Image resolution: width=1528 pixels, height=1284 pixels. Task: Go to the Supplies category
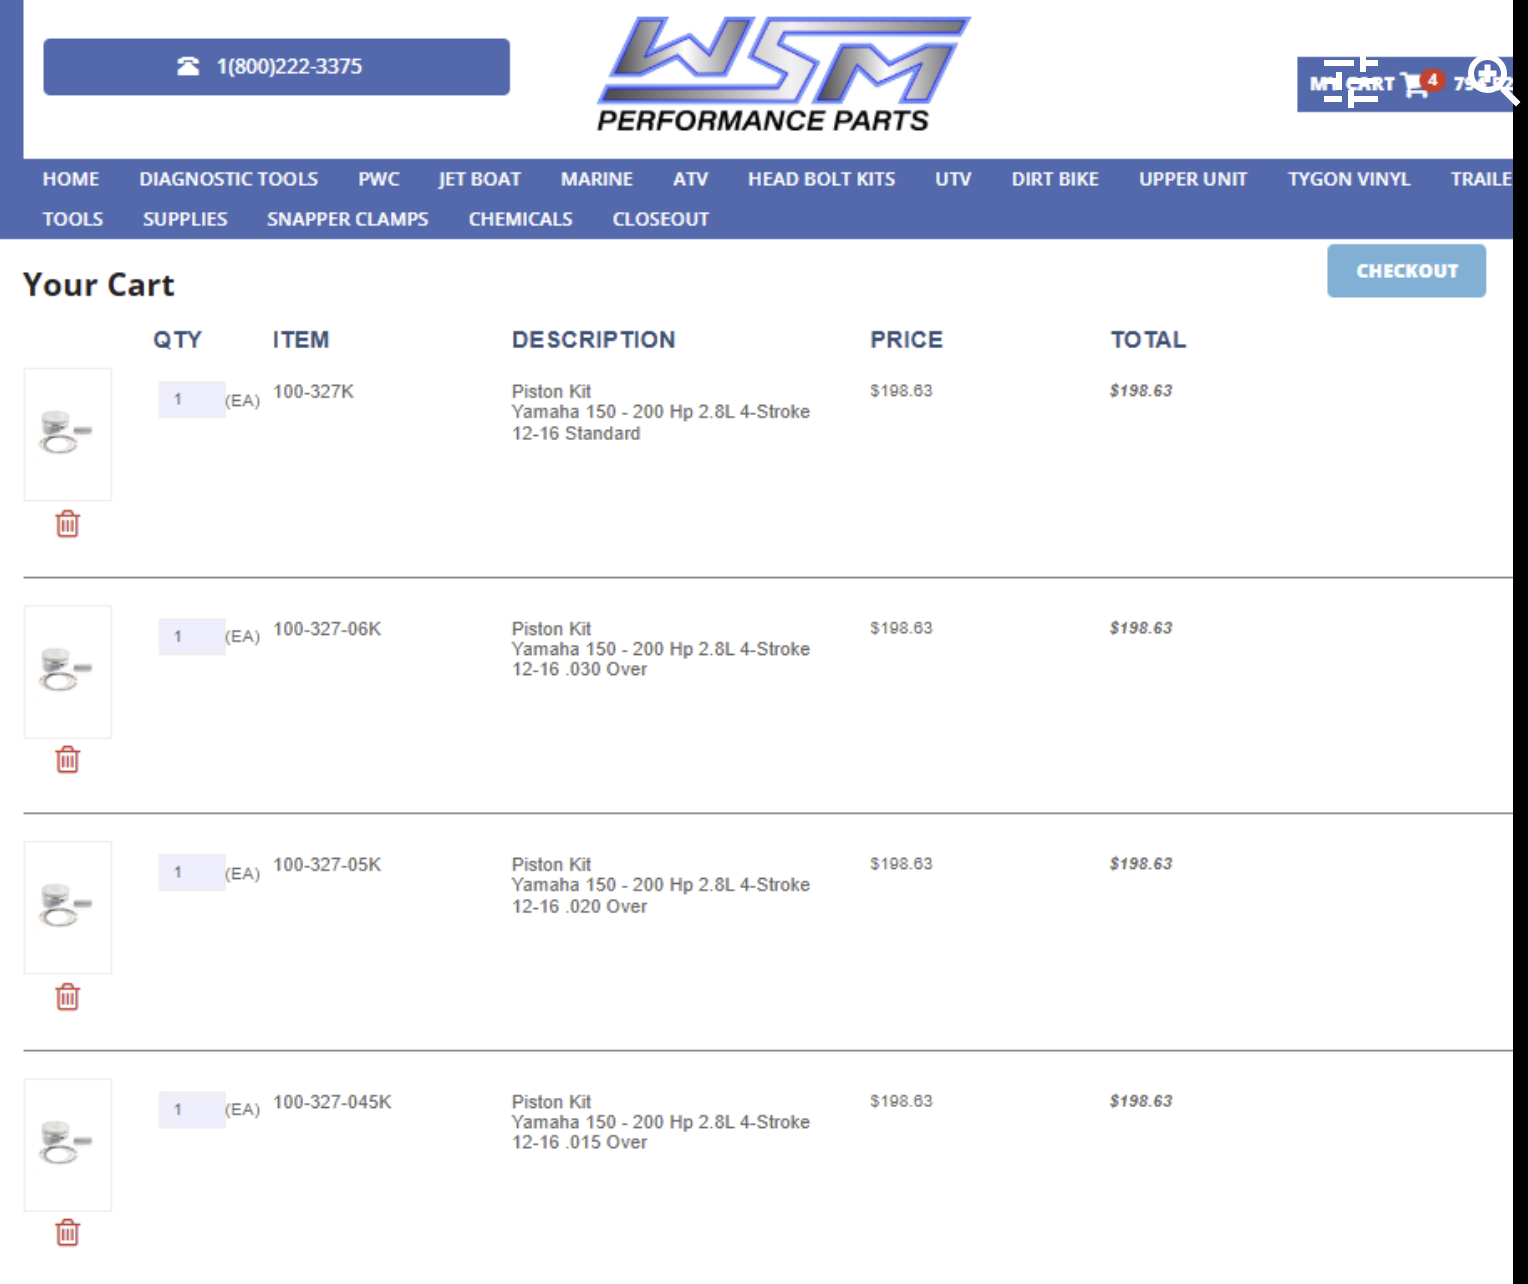[x=185, y=219]
